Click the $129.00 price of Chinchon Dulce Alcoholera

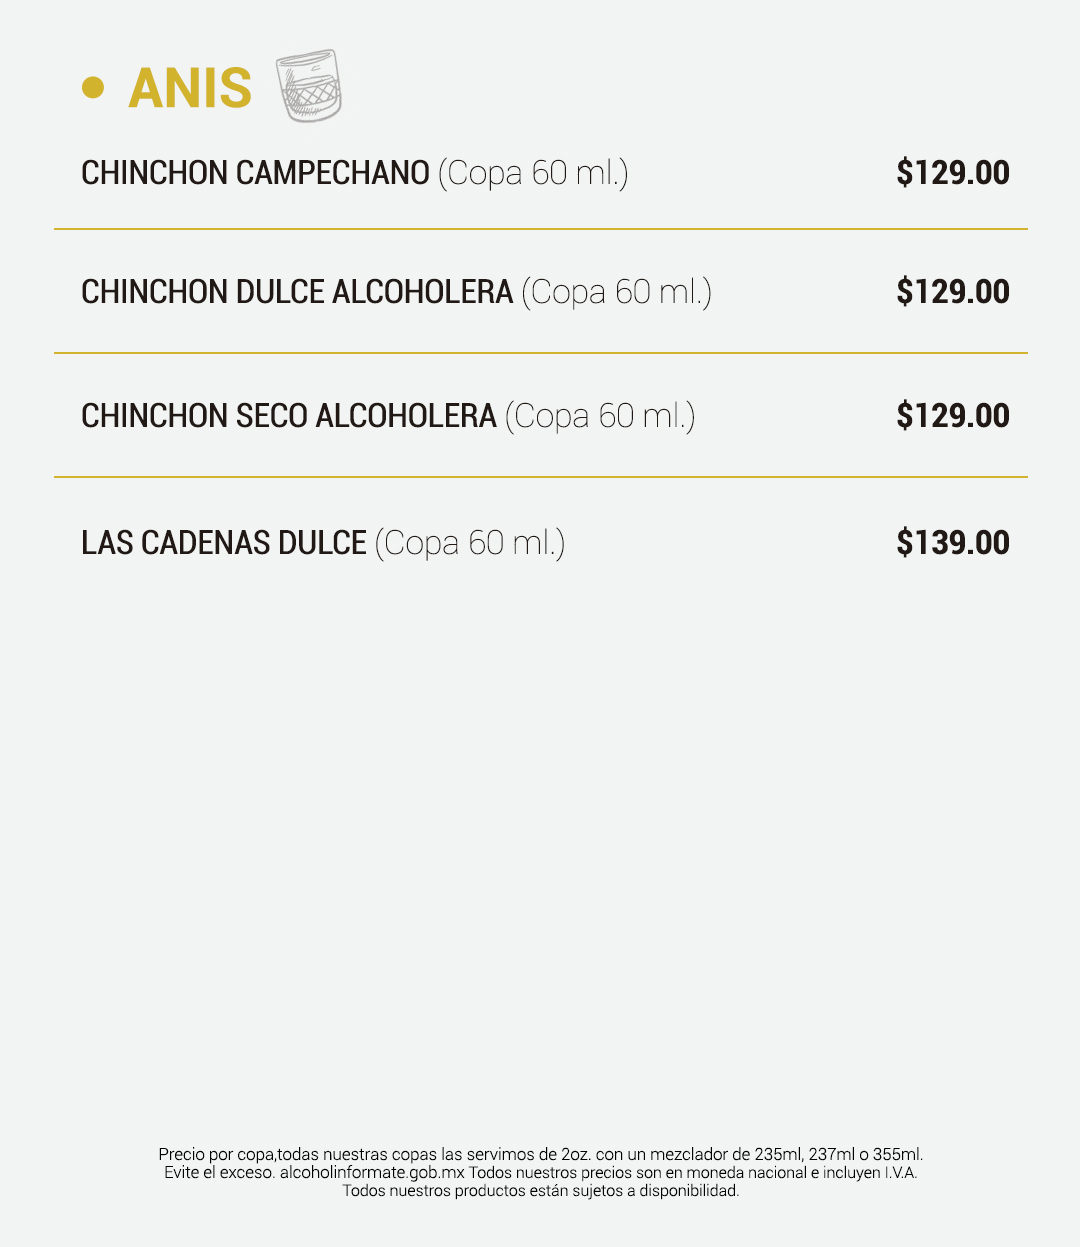tap(953, 292)
